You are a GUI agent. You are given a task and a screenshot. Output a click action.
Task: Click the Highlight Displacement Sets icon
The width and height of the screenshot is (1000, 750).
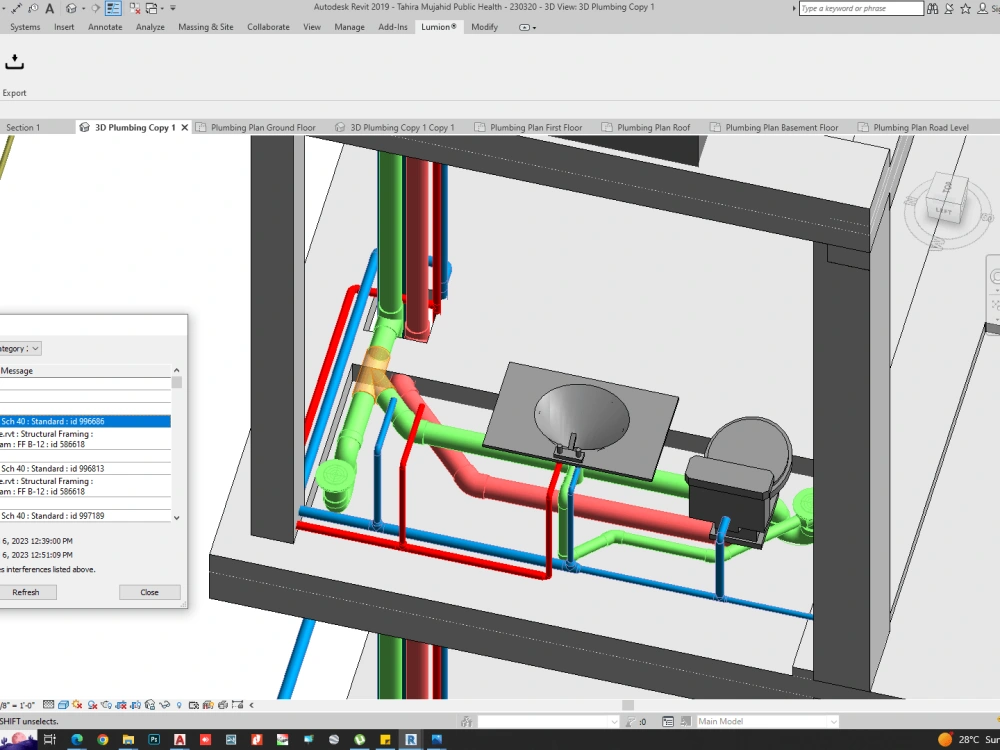[x=223, y=705]
